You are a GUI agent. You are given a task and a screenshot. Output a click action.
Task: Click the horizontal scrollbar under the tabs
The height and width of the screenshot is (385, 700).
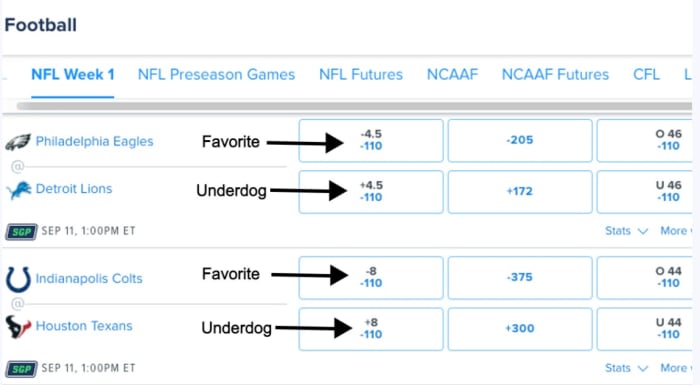point(354,106)
